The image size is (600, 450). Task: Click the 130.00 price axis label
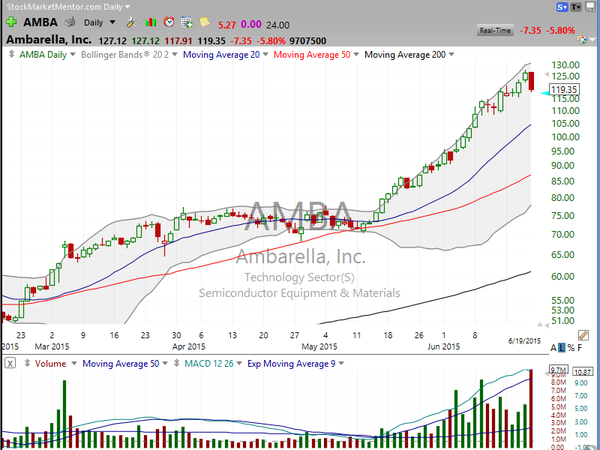tap(566, 65)
